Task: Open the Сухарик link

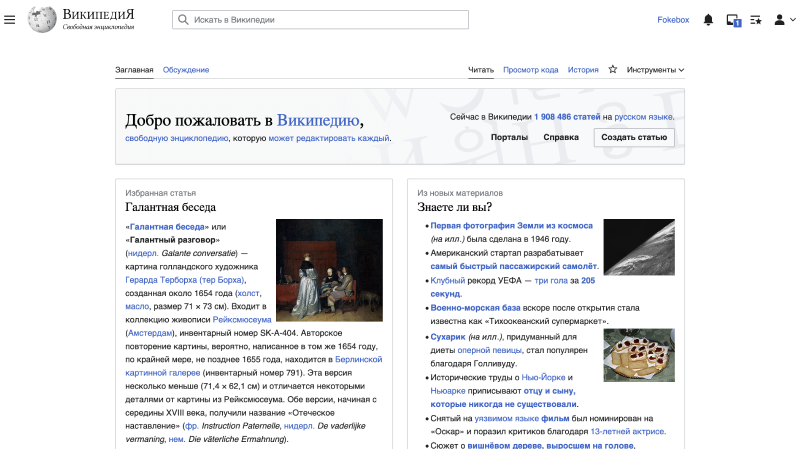Action: pos(448,337)
